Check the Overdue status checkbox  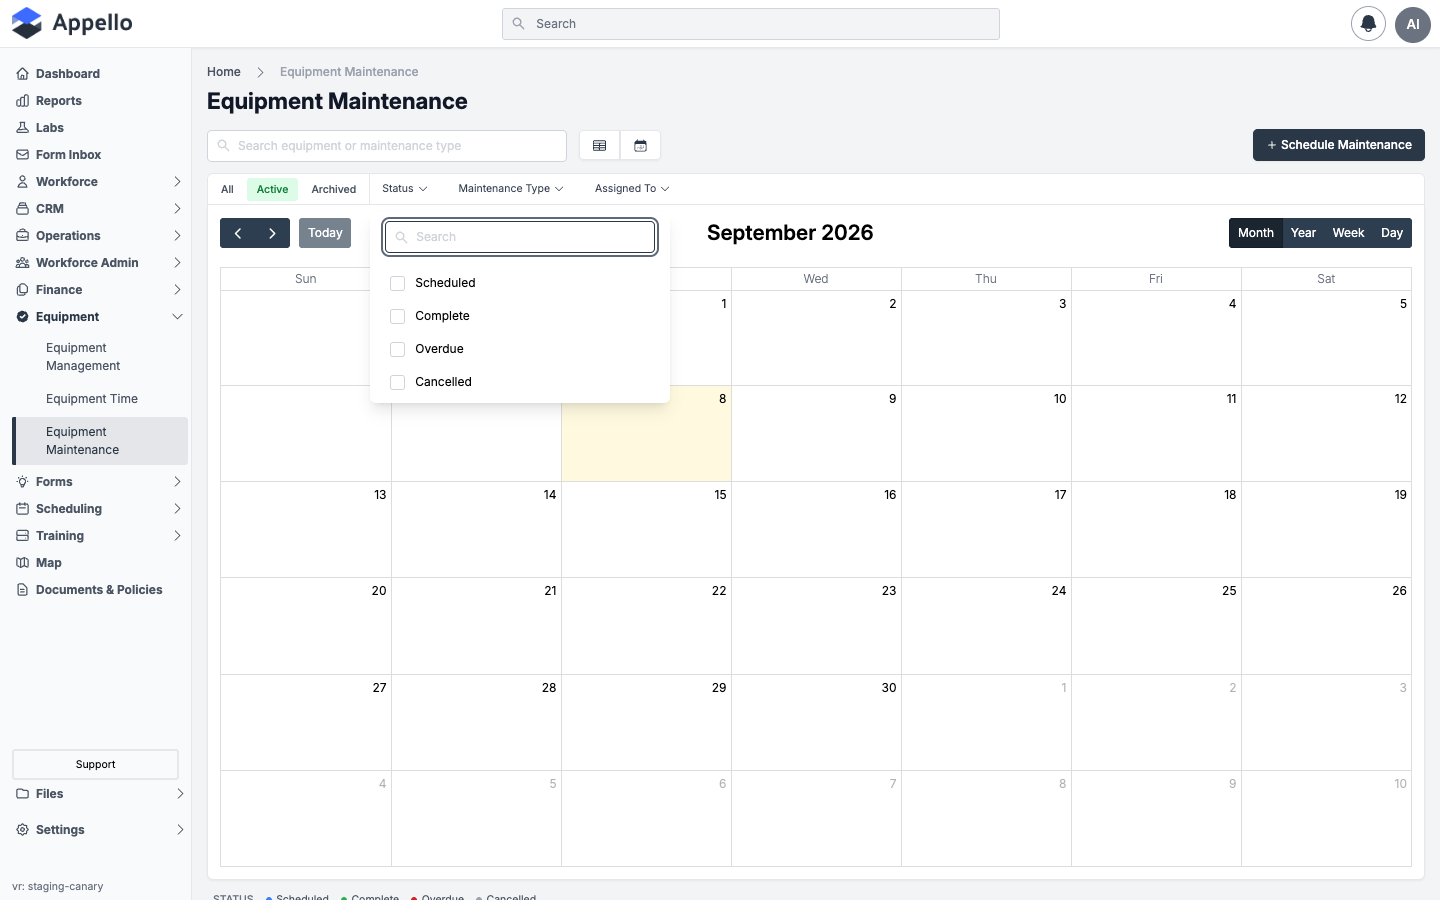coord(397,349)
